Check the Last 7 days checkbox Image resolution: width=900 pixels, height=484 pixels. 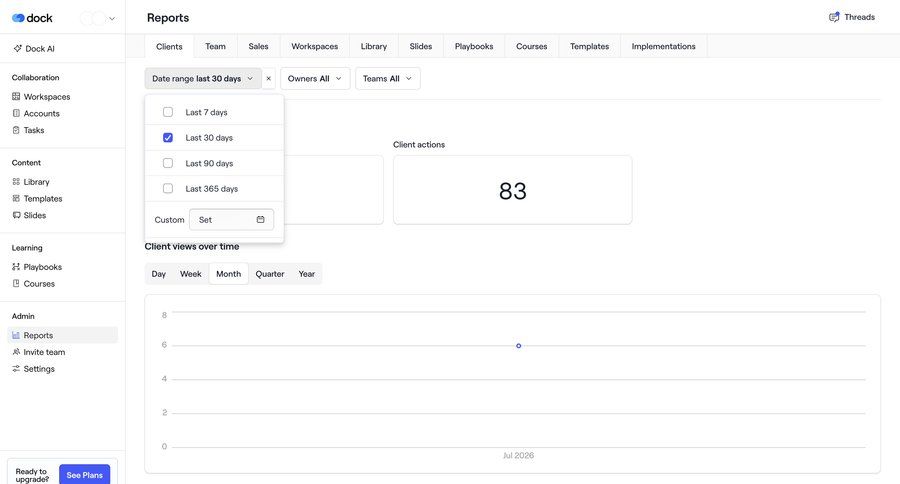click(x=168, y=112)
